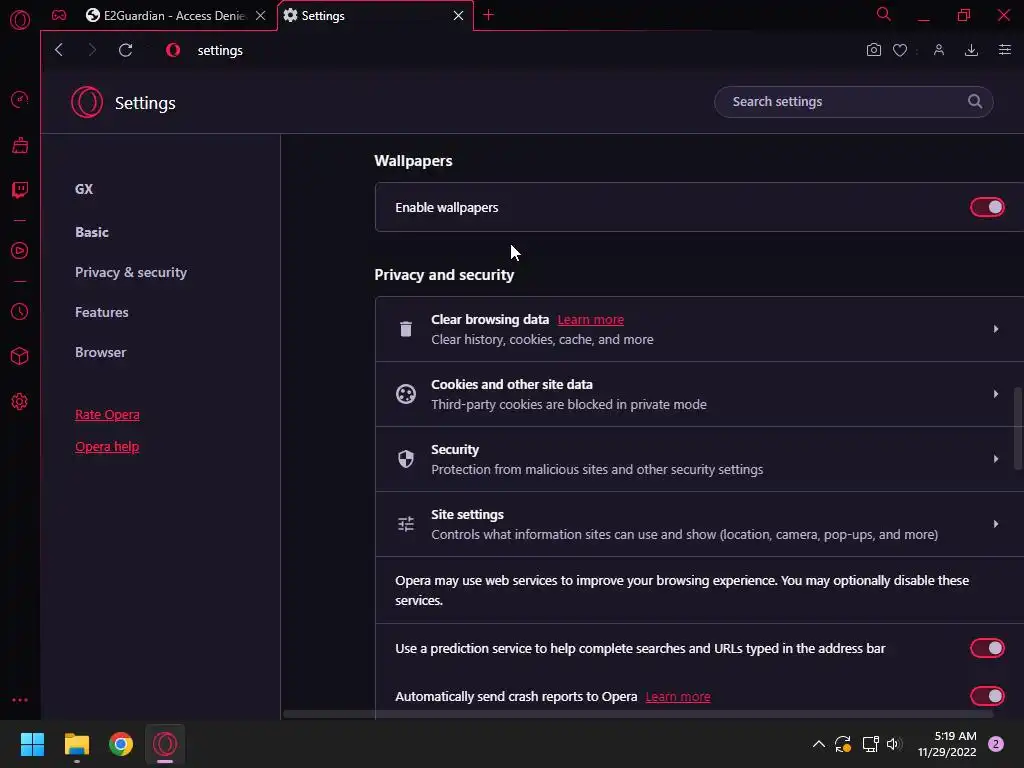The image size is (1024, 768).
Task: Open Windows Start menu
Action: coord(32,744)
